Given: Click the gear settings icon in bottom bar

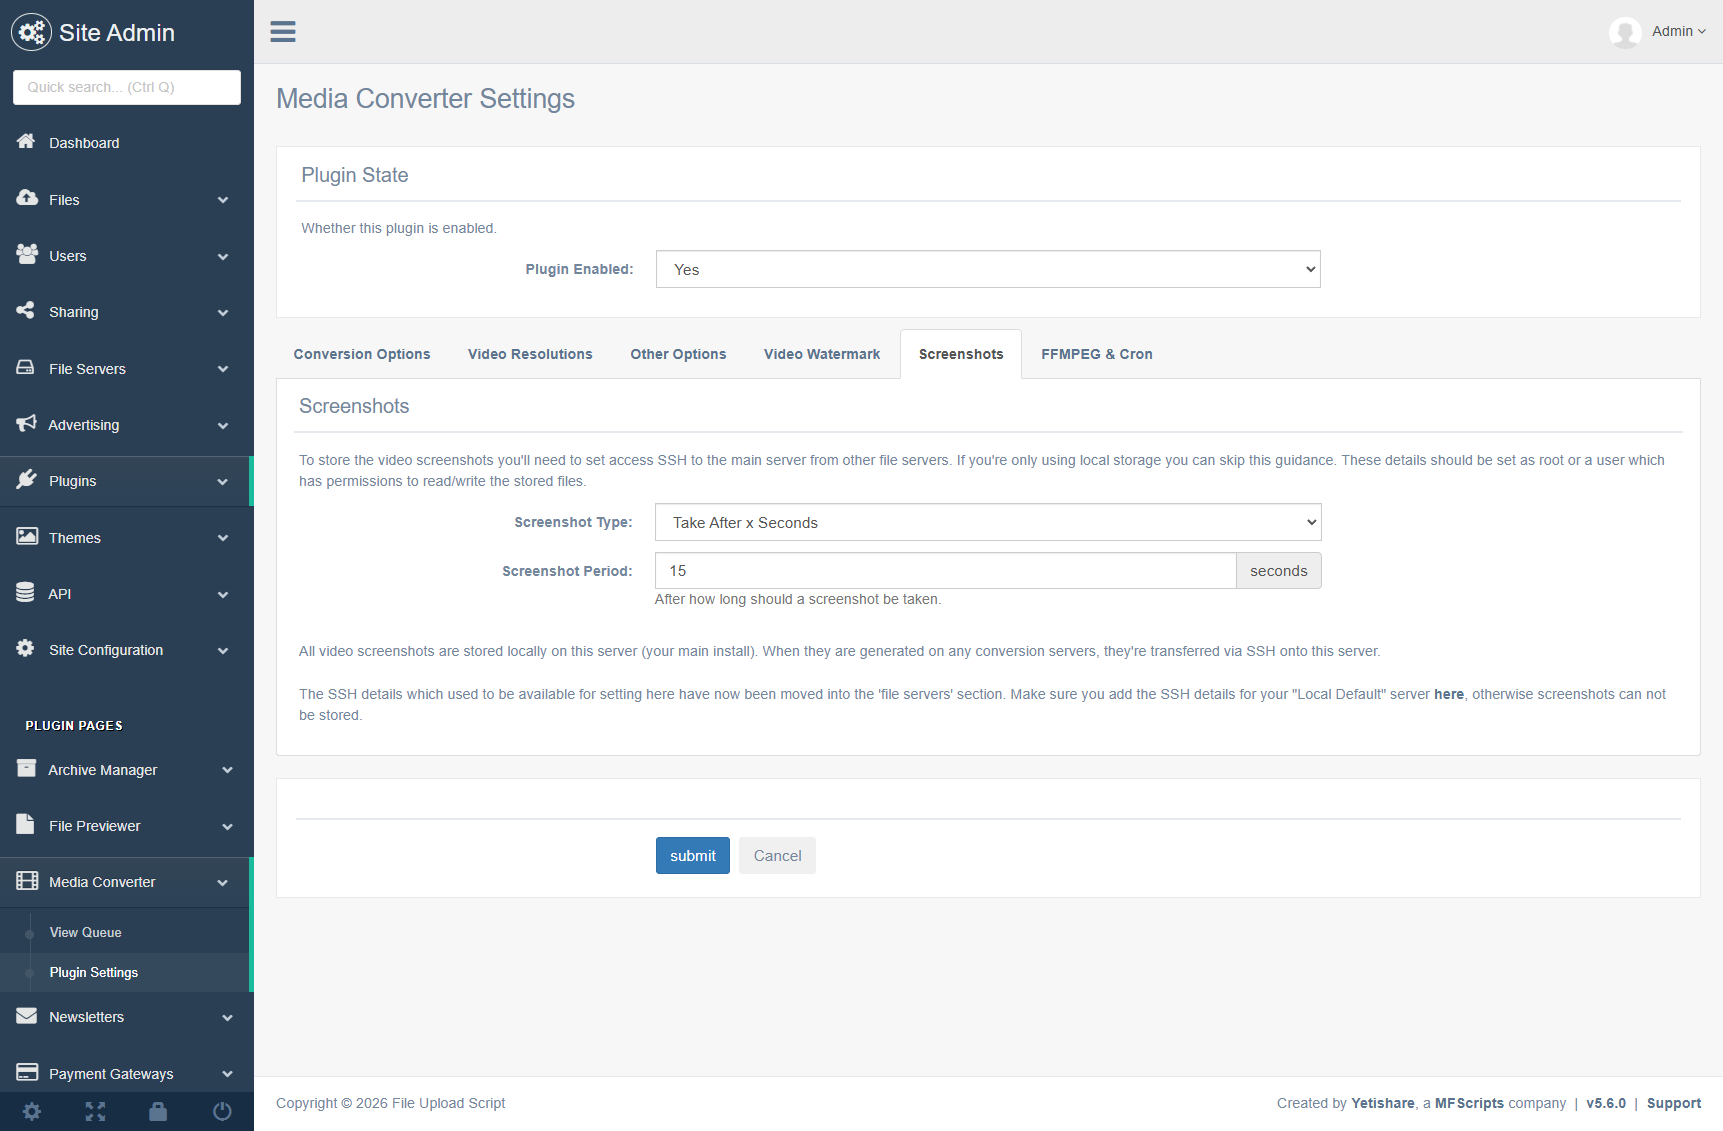Looking at the screenshot, I should coord(32,1111).
